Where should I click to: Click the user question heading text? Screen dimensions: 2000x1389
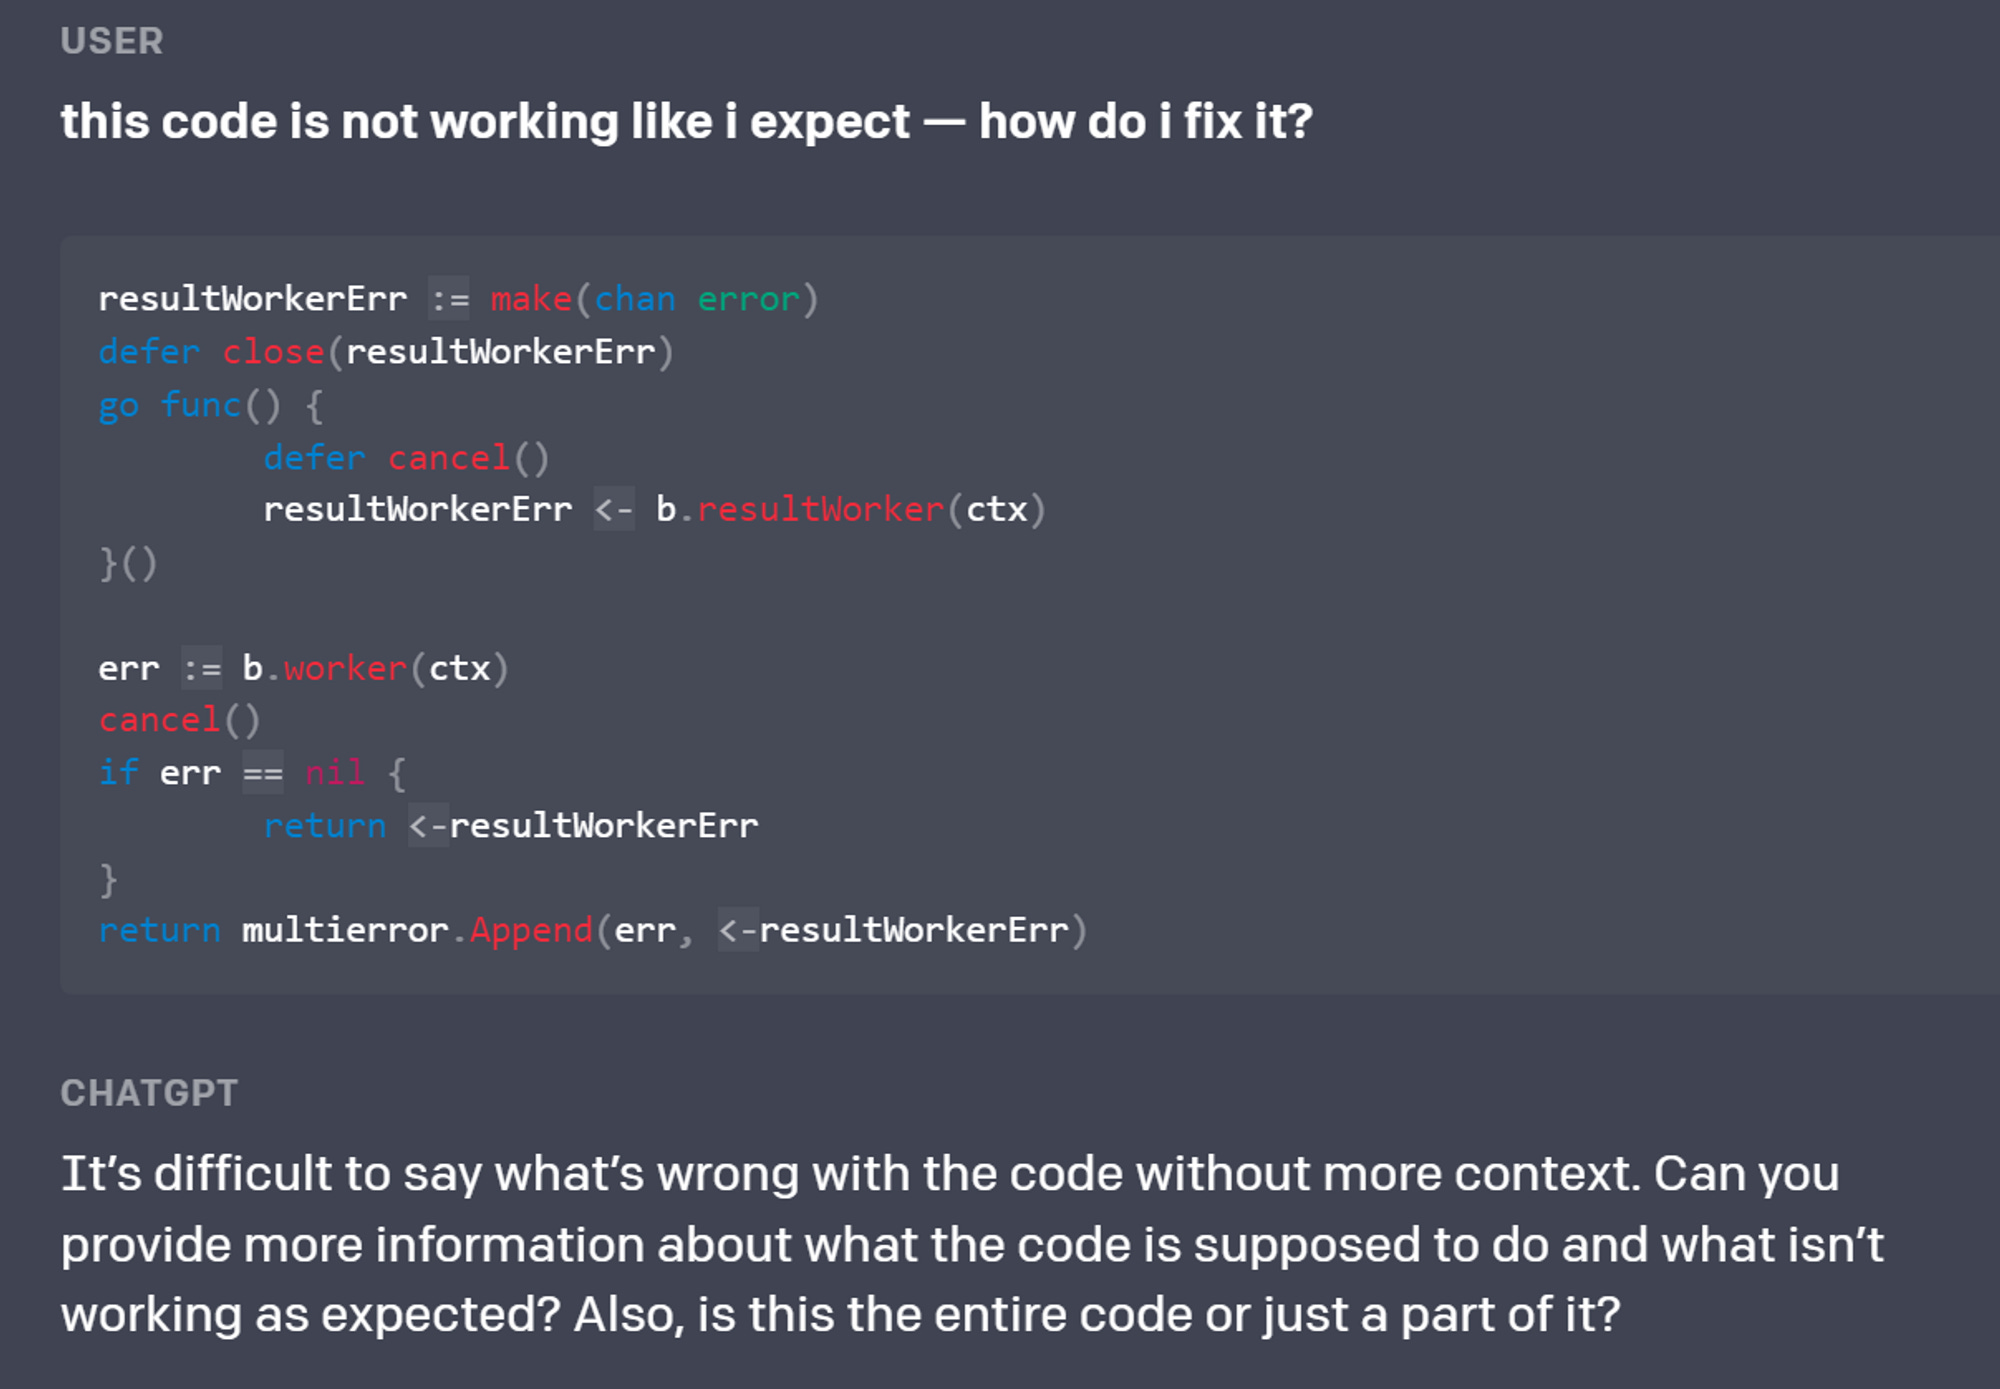tap(686, 122)
